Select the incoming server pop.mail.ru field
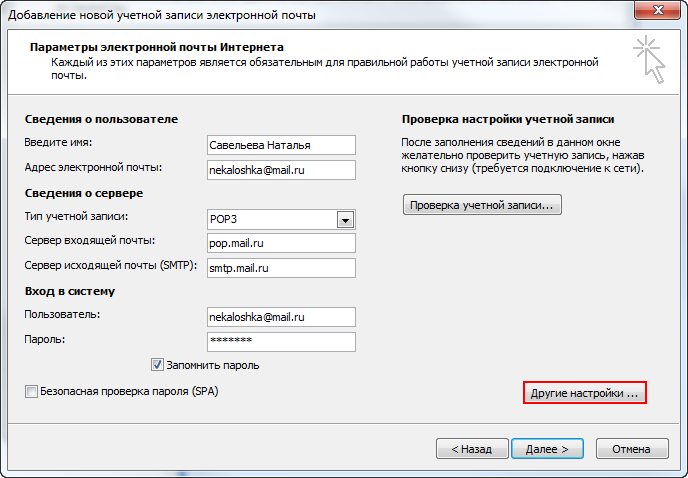This screenshot has height=478, width=688. click(281, 243)
